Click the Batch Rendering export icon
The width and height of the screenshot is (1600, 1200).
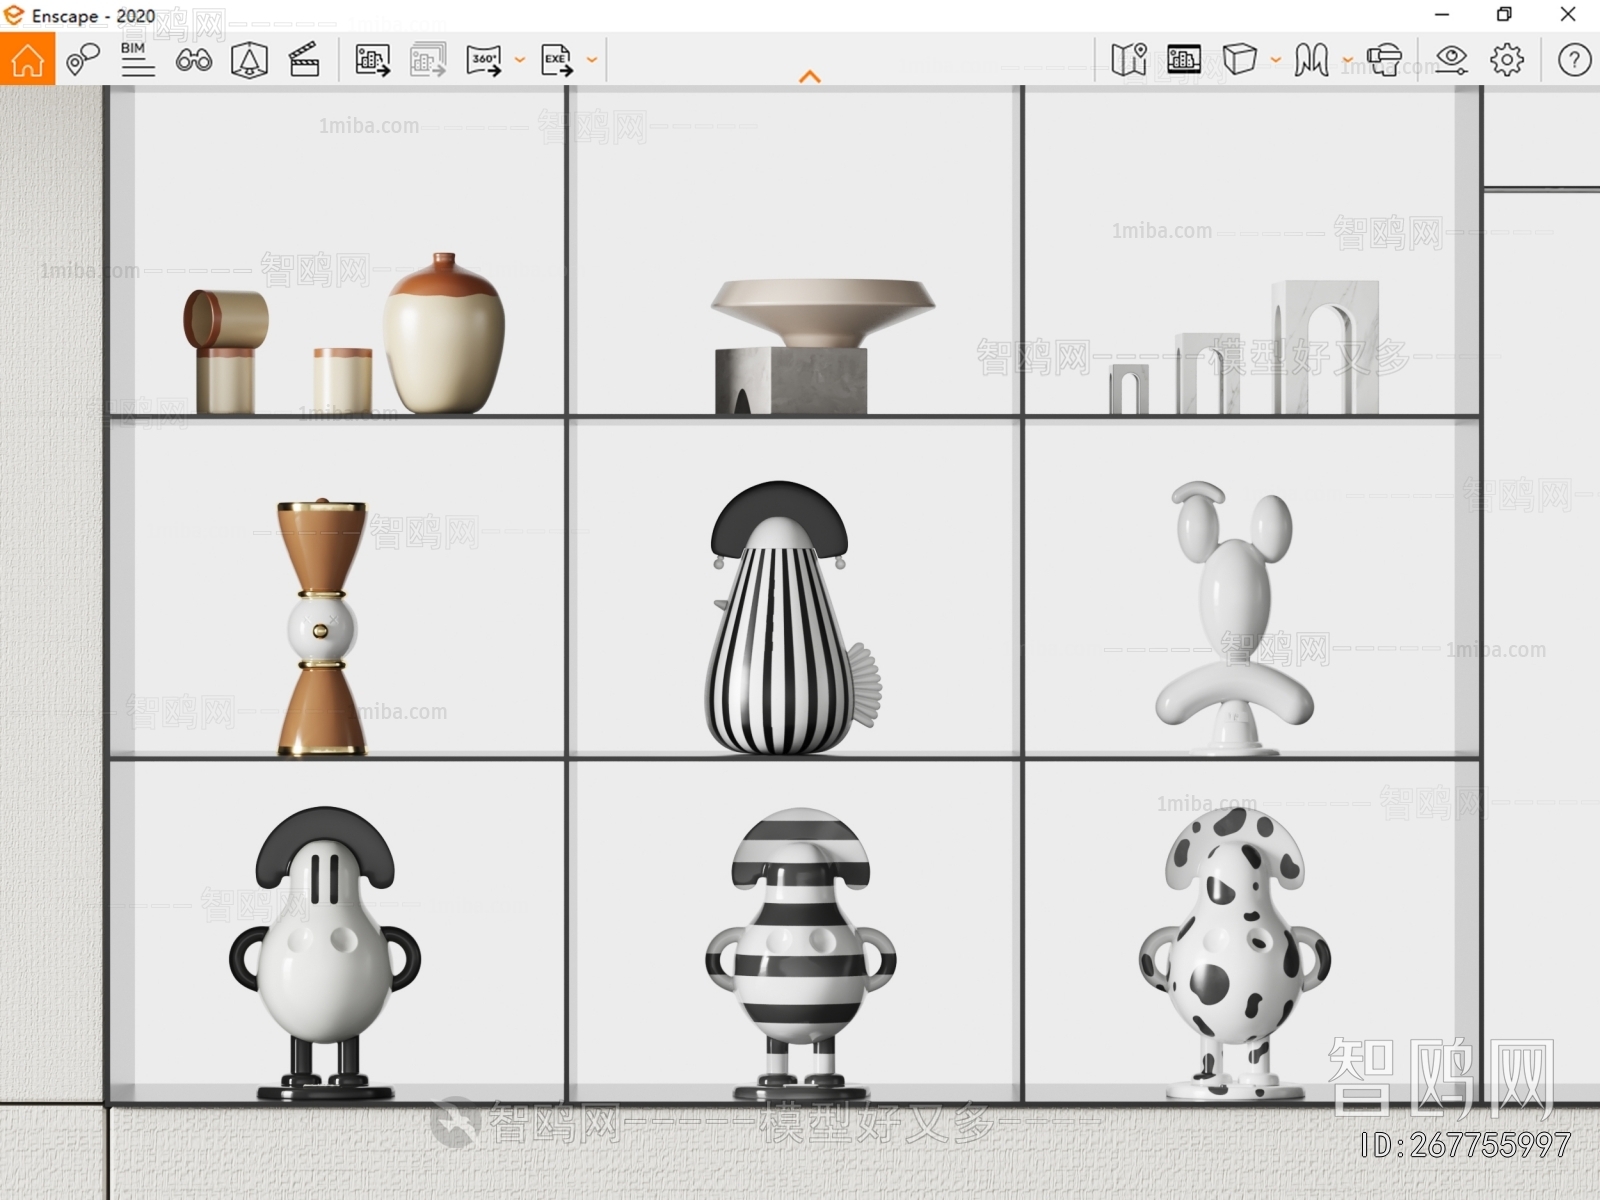click(x=428, y=60)
